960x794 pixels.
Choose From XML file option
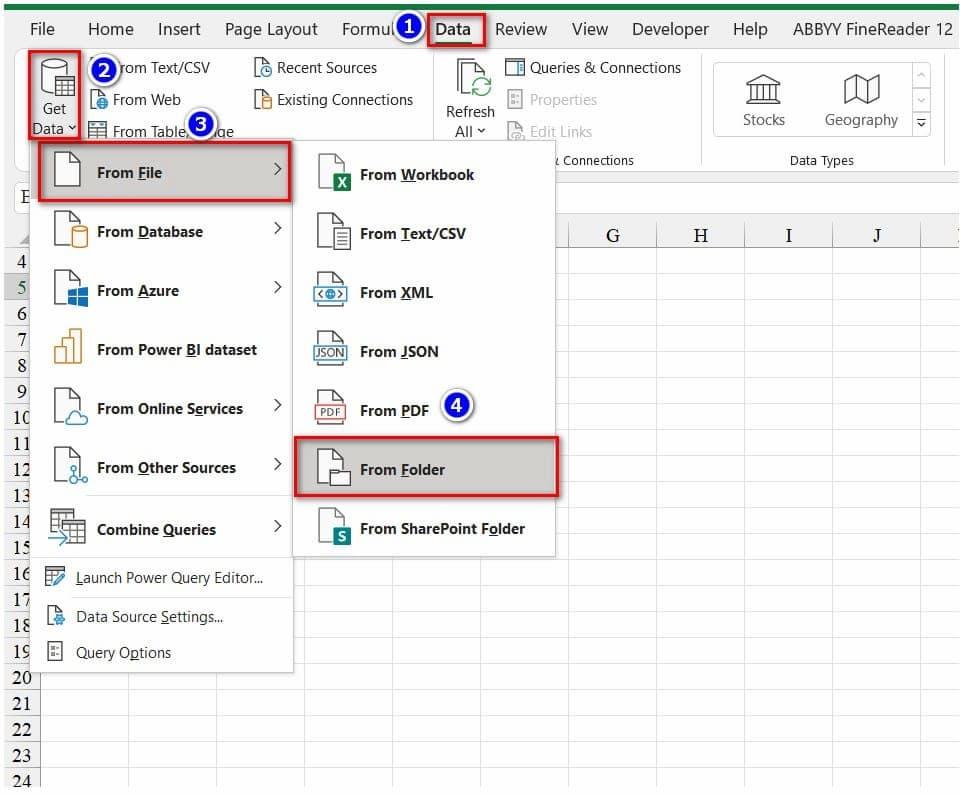coord(396,293)
